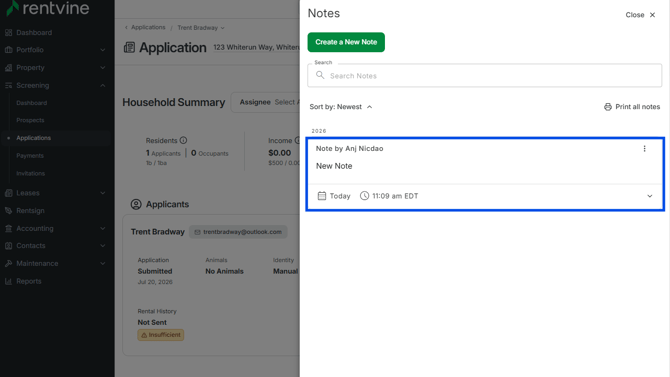Expand the Leases menu chevron

pos(103,193)
